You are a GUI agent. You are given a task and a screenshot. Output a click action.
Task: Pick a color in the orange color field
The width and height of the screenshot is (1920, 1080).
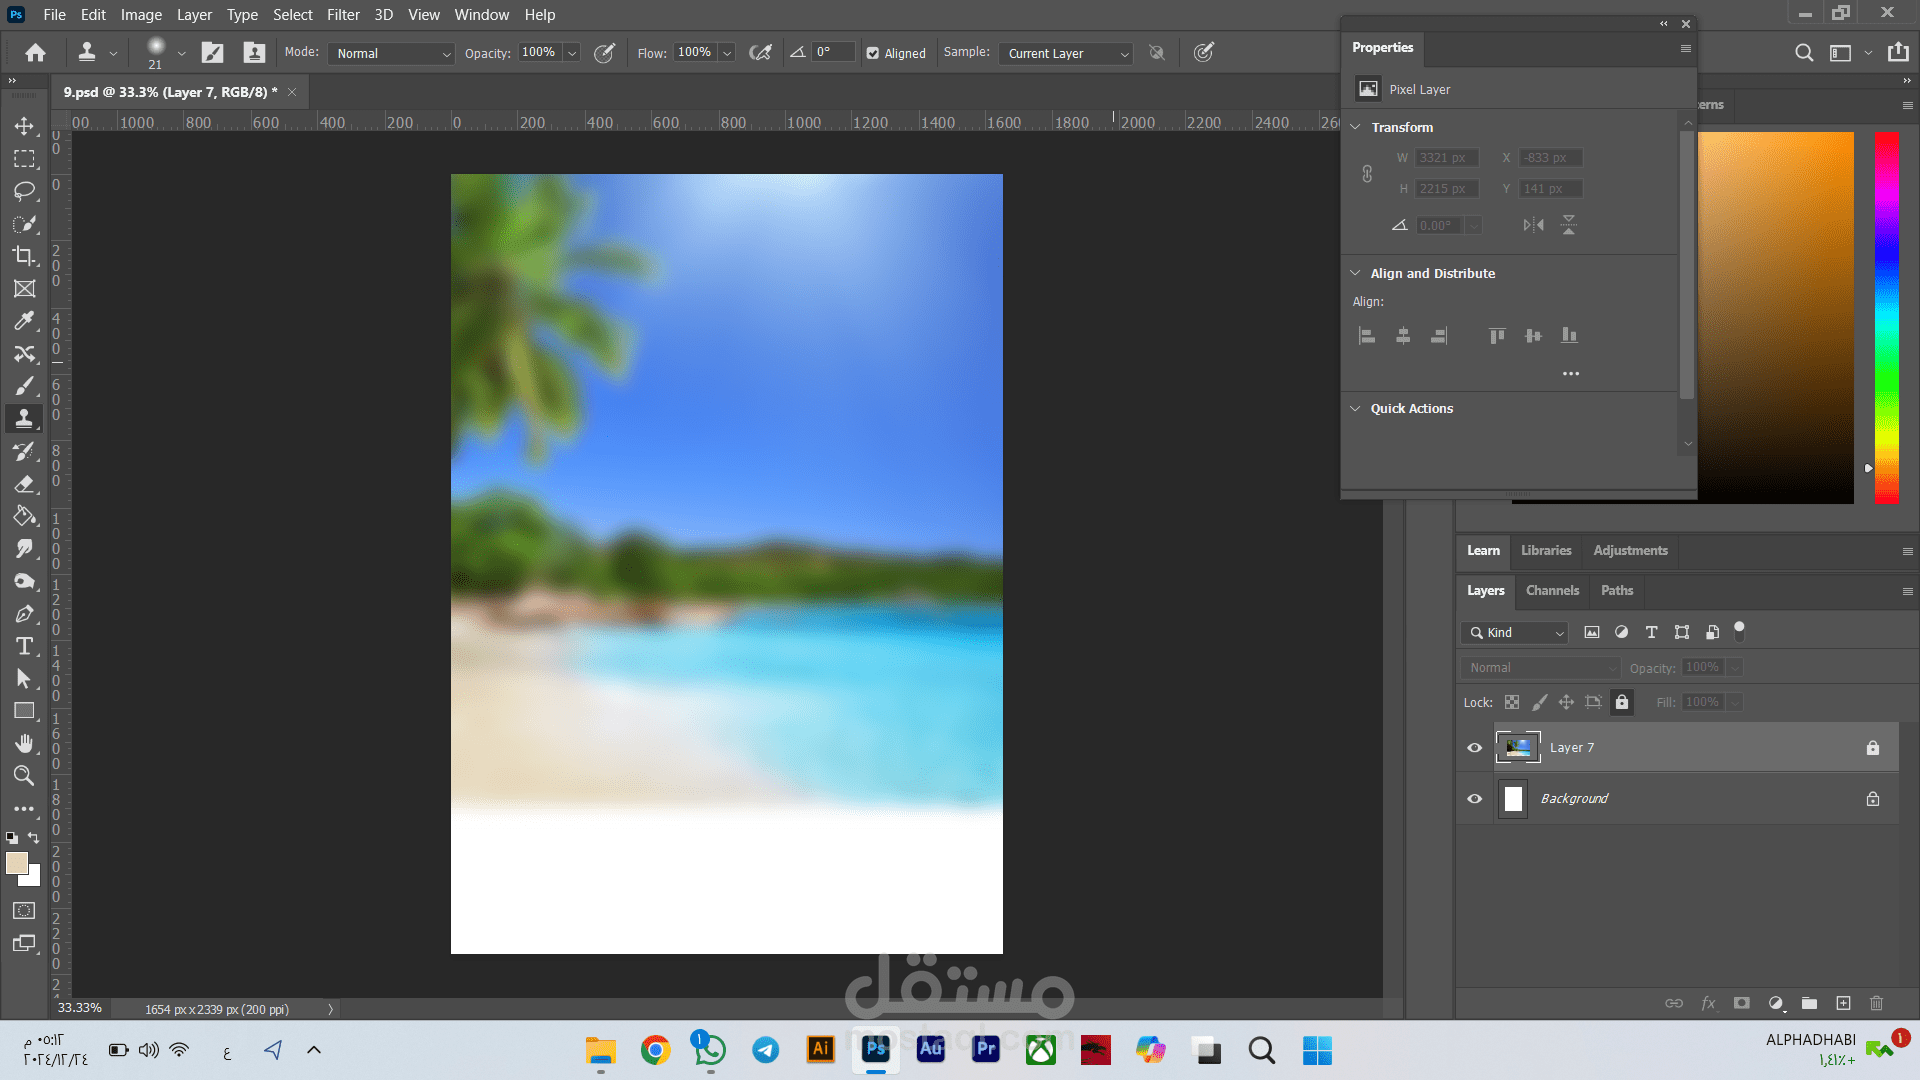[x=1776, y=317]
